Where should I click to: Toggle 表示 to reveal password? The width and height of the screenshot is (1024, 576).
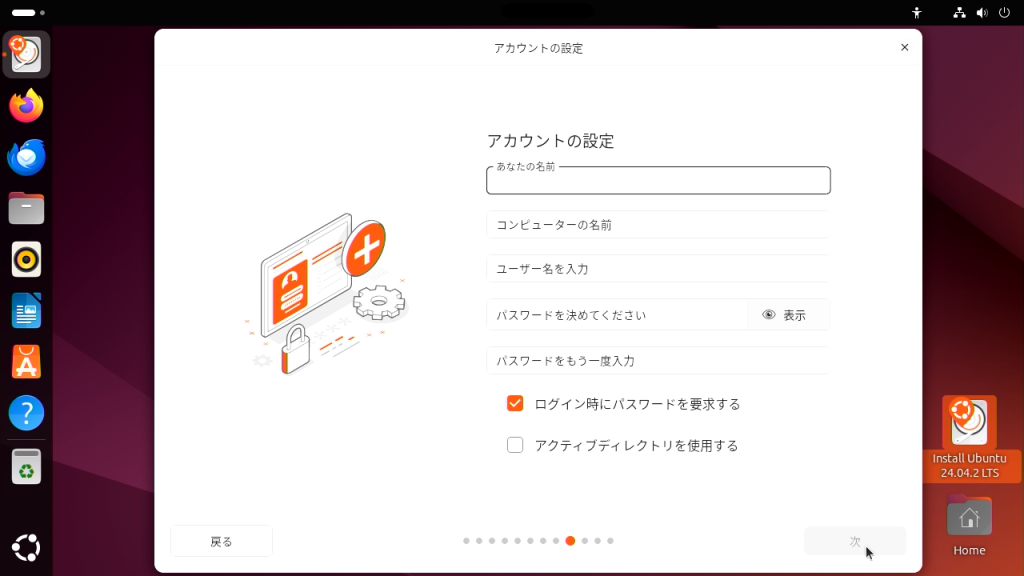click(x=784, y=315)
